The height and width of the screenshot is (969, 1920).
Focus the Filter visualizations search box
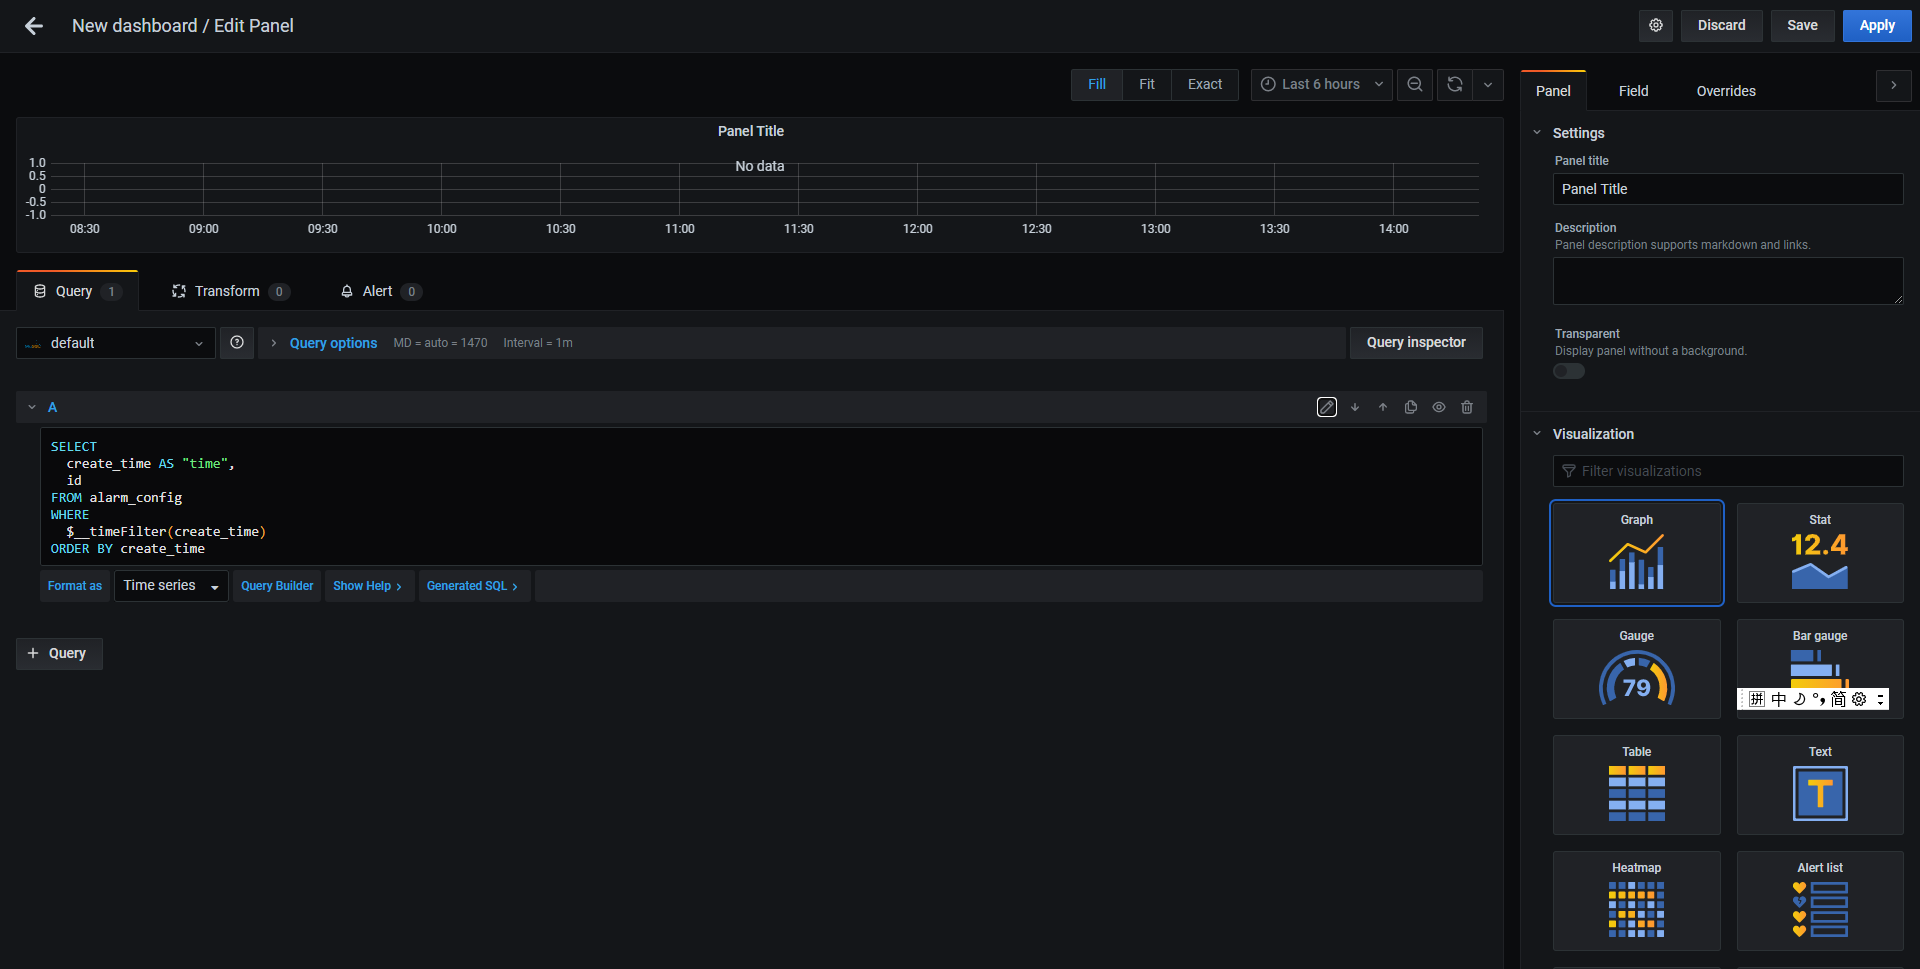coord(1728,471)
